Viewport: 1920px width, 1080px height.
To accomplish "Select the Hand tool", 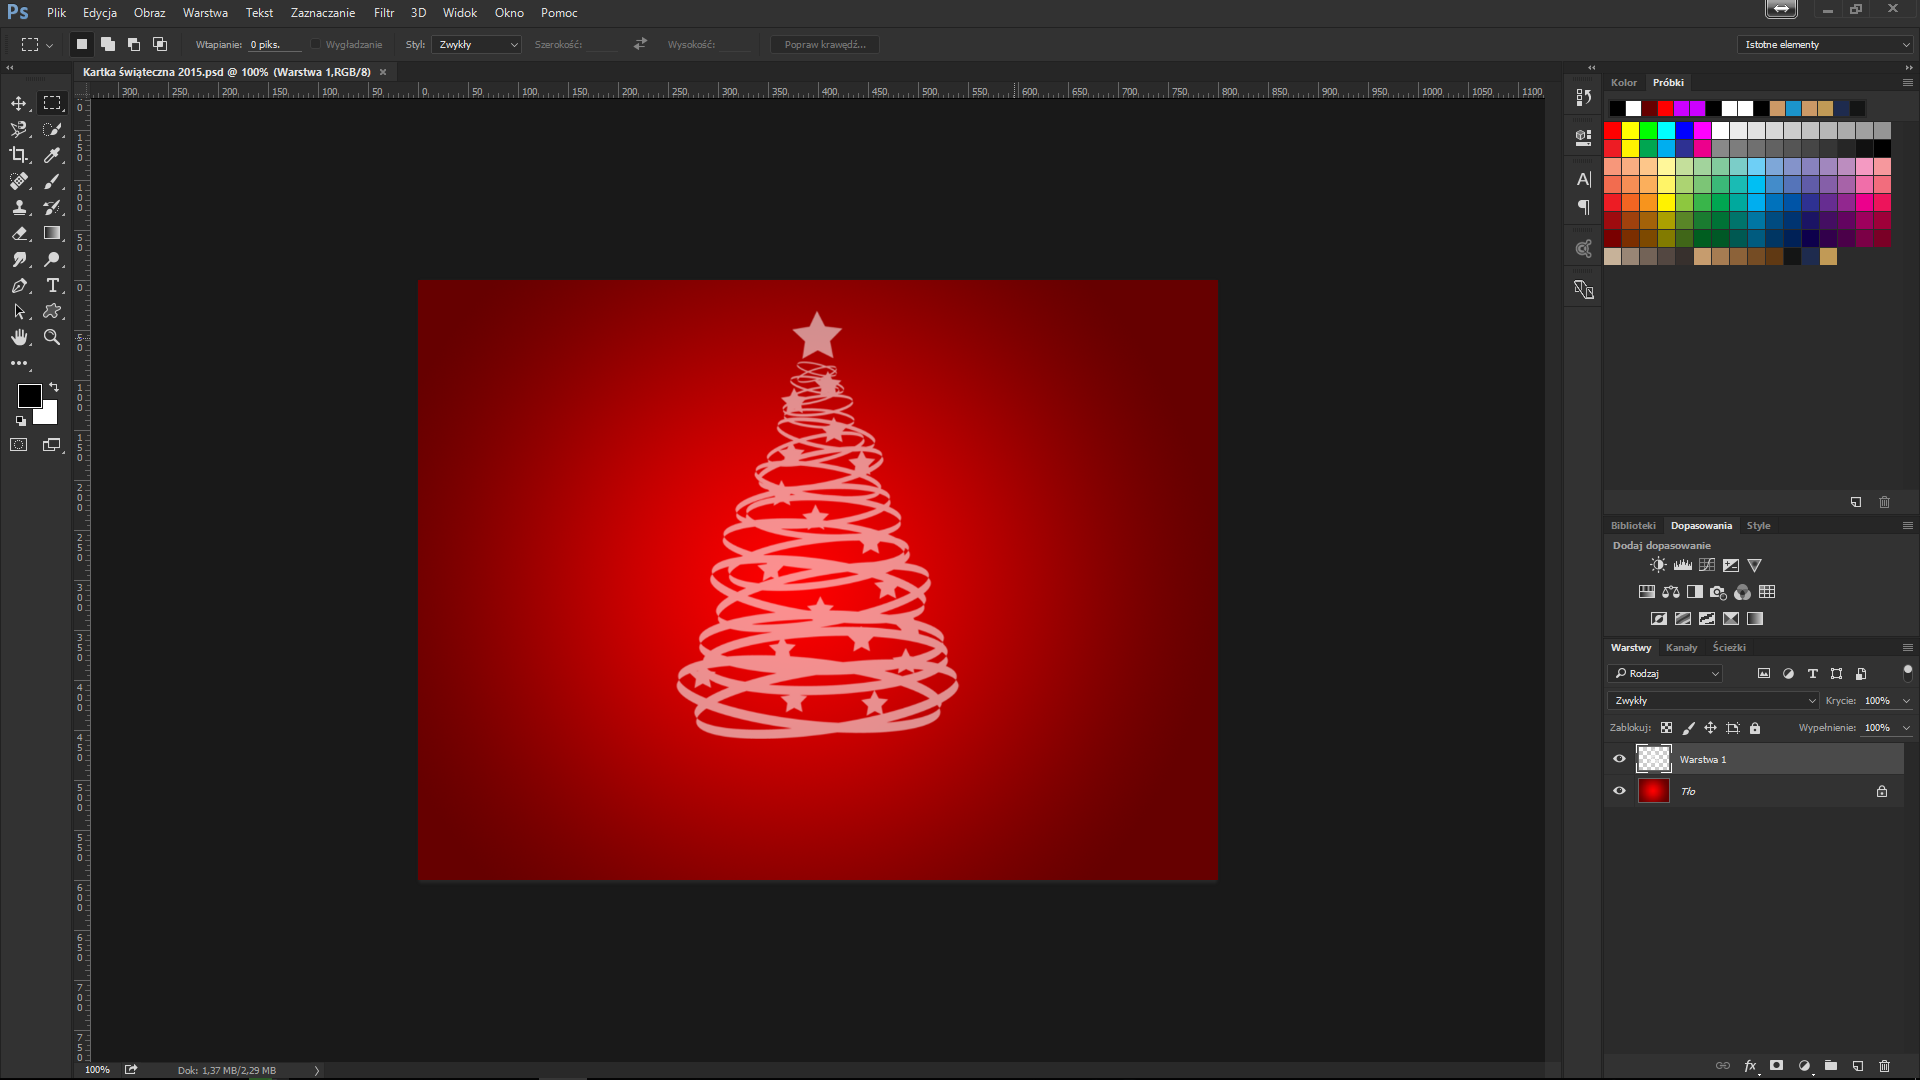I will [19, 337].
